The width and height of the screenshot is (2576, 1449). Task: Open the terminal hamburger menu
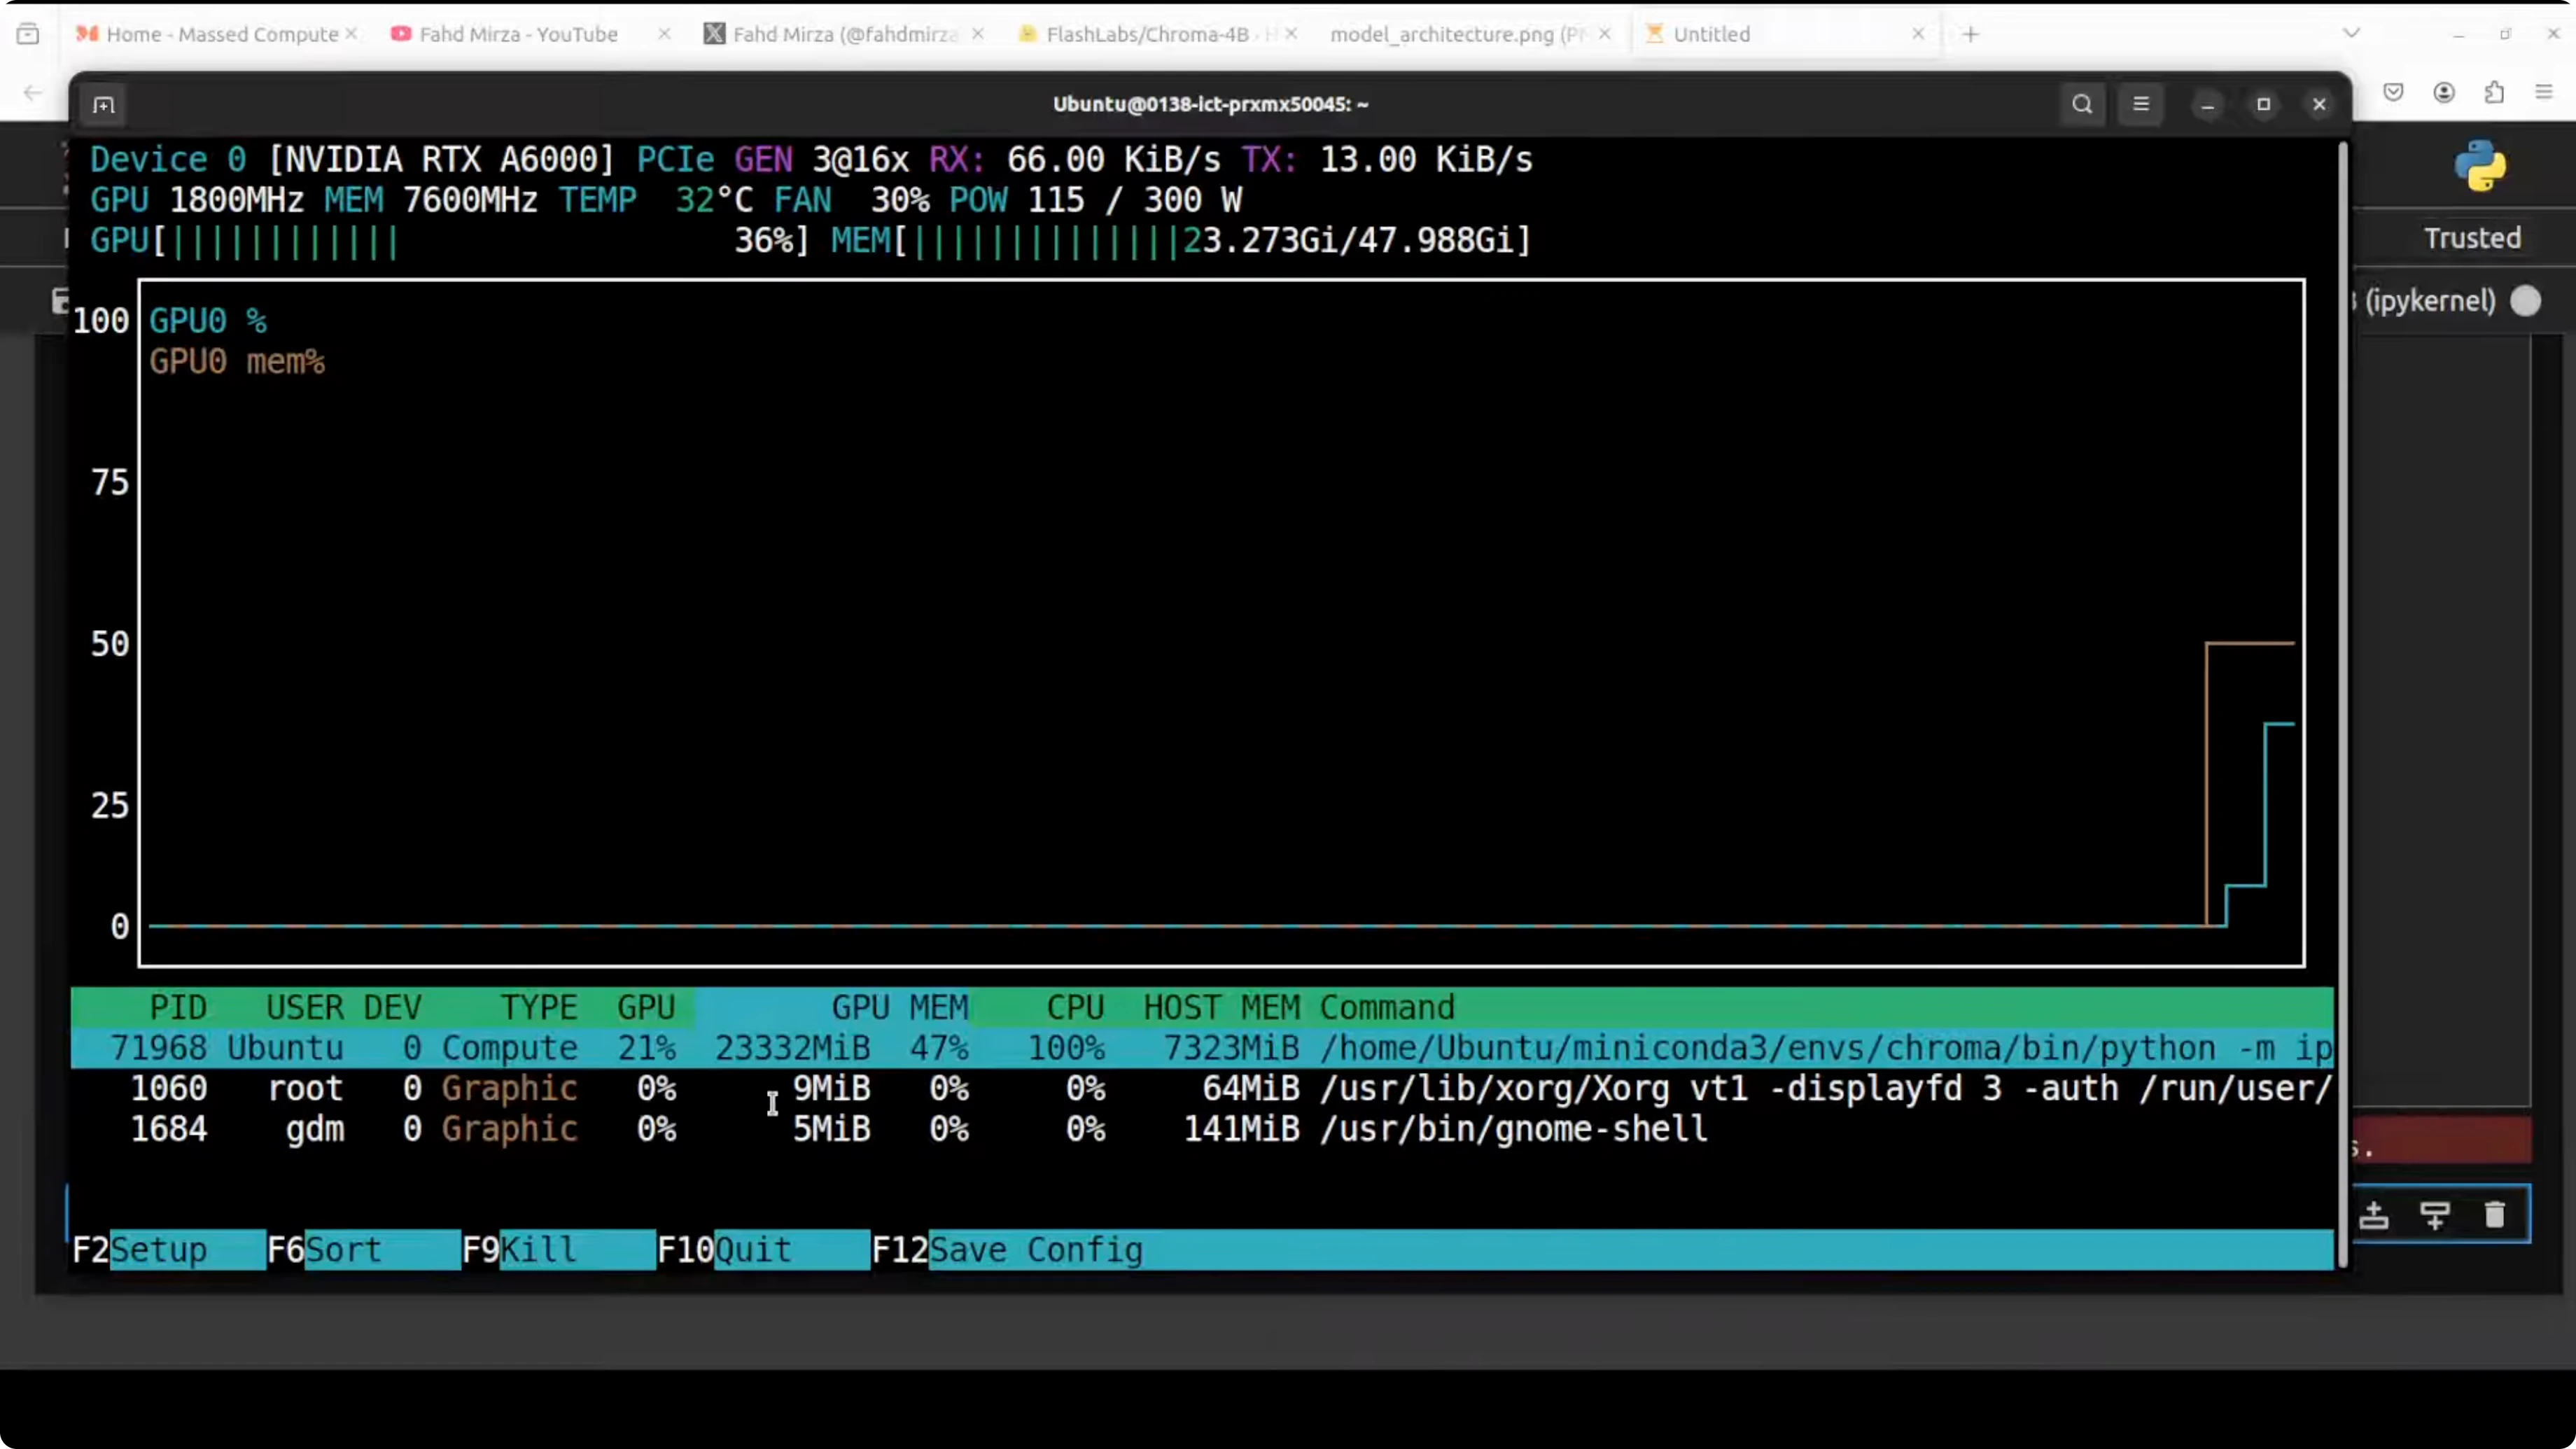coord(2141,104)
